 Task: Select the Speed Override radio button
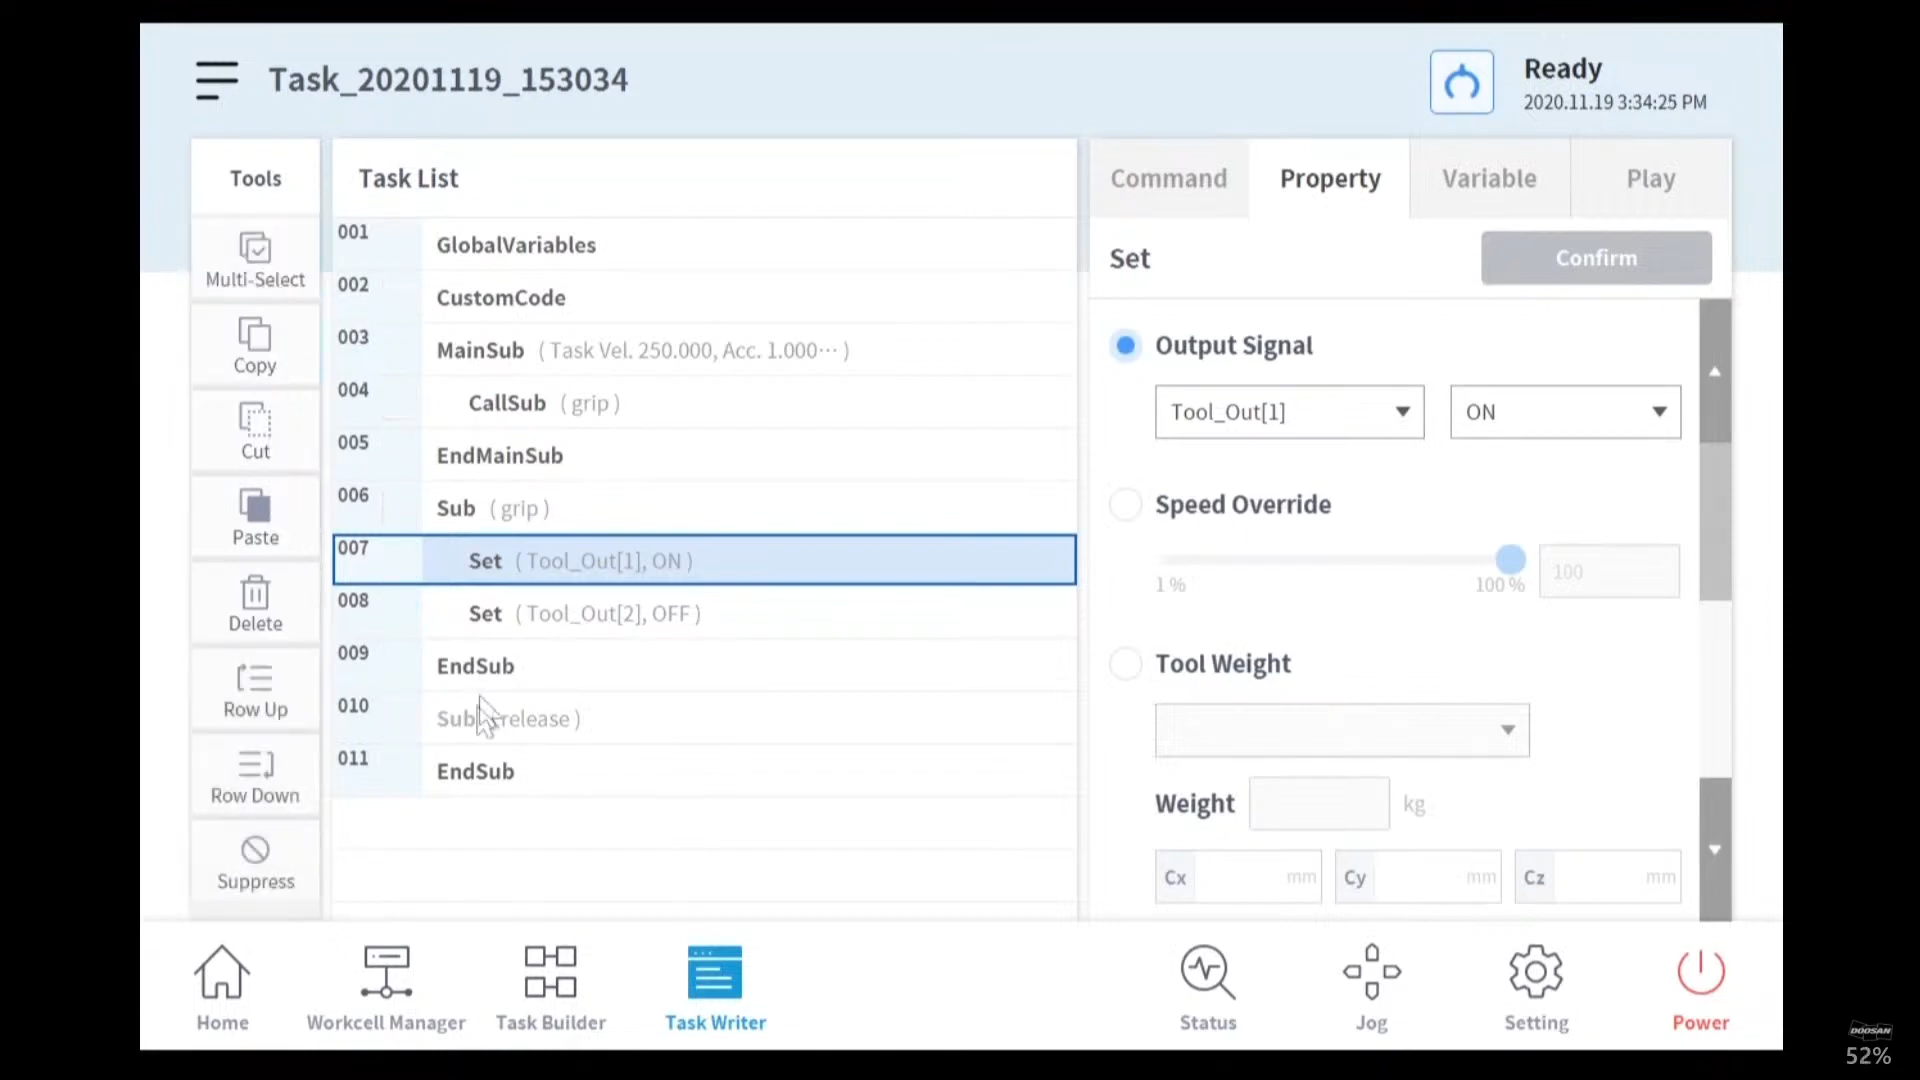coord(1125,505)
